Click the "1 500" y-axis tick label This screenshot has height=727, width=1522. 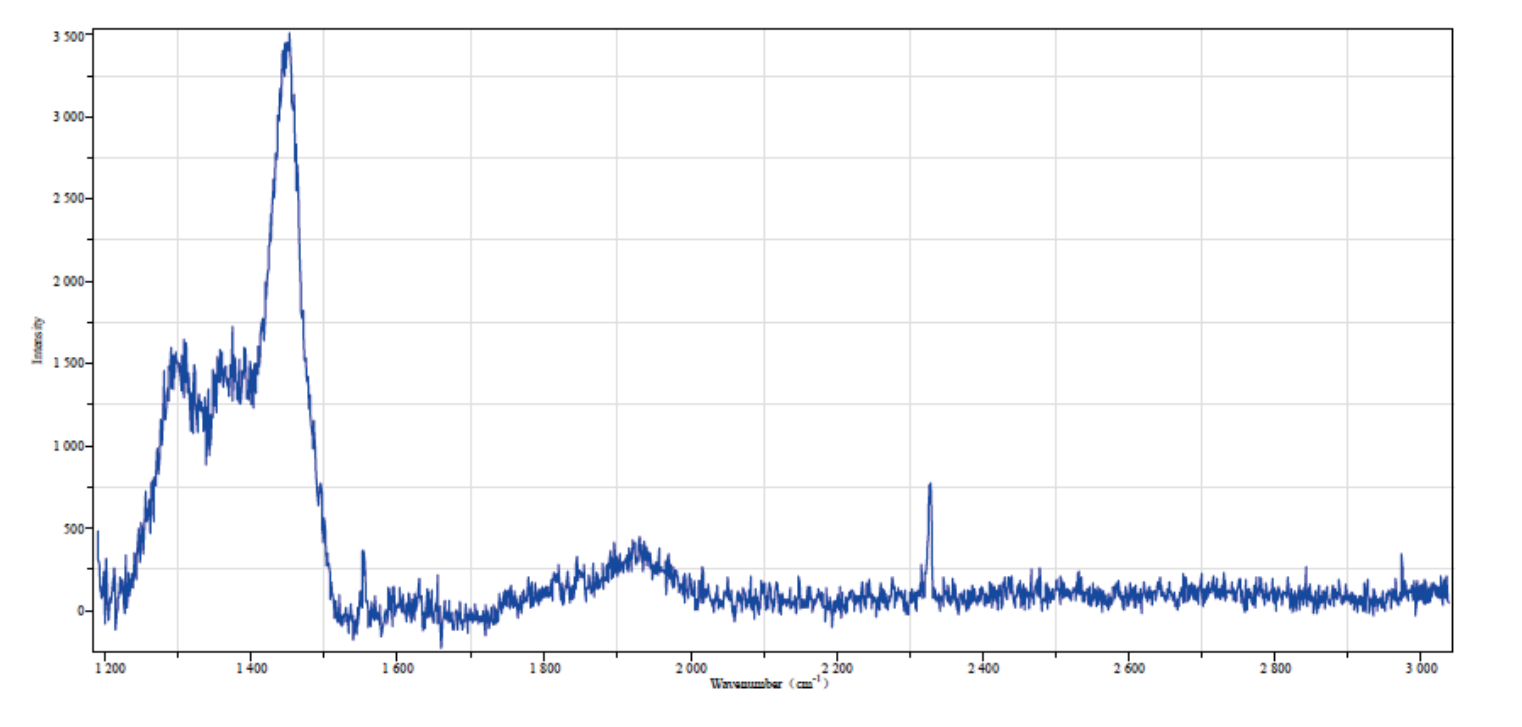[x=66, y=364]
